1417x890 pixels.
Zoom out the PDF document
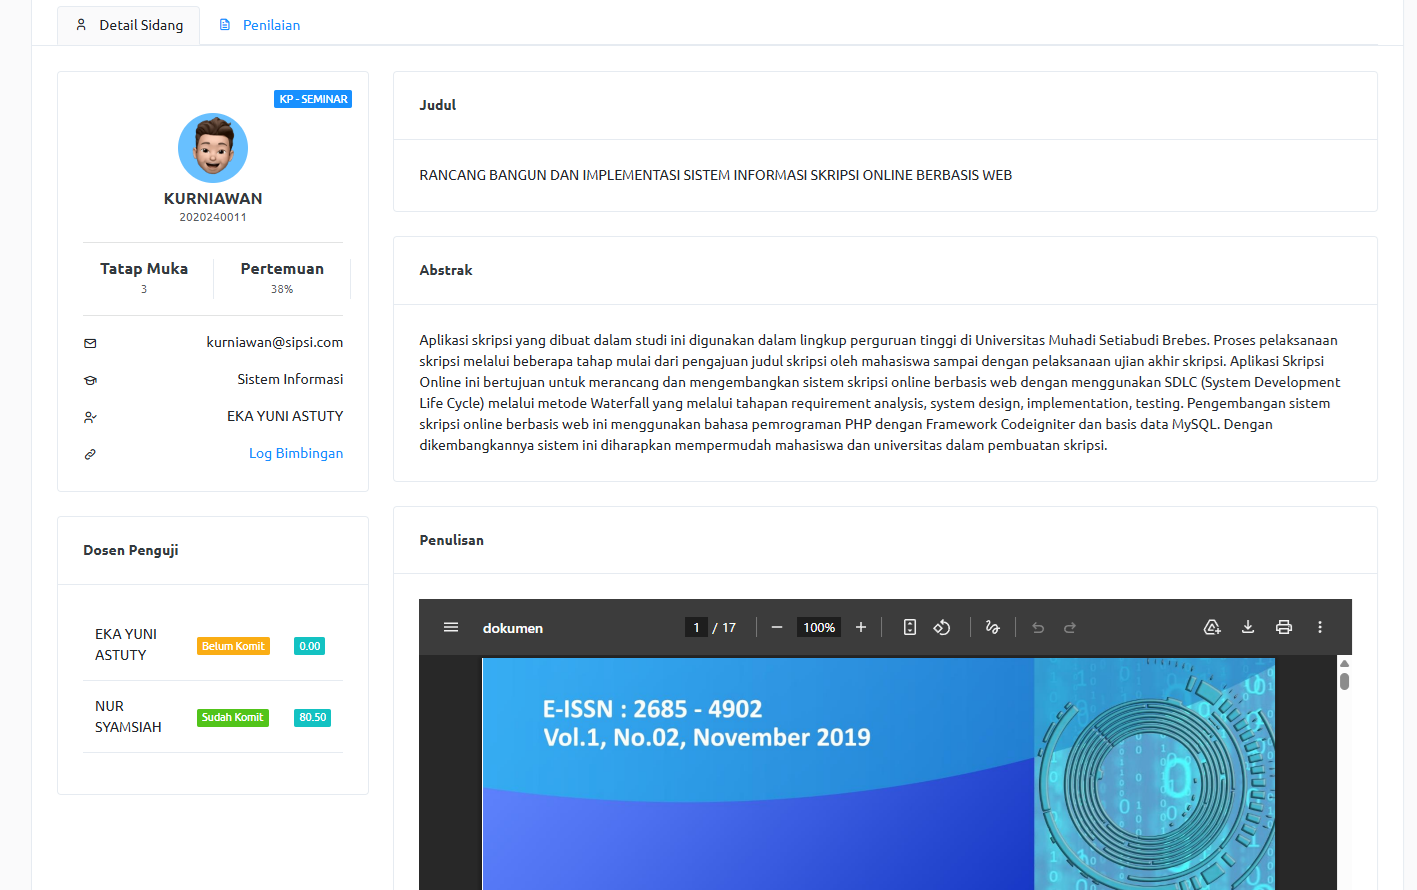(777, 627)
